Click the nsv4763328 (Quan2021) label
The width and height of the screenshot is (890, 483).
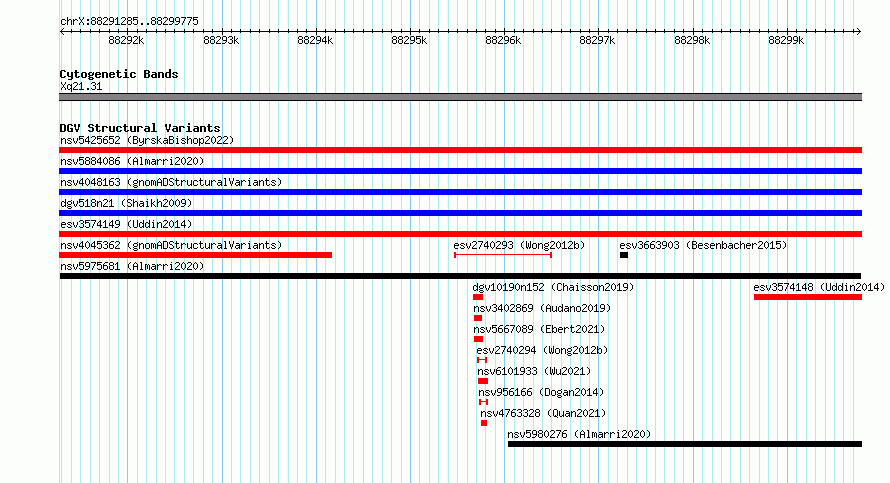(543, 413)
